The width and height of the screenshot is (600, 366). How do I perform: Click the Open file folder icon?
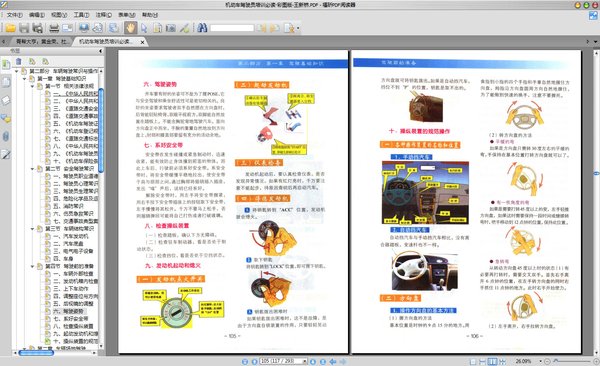click(x=10, y=28)
